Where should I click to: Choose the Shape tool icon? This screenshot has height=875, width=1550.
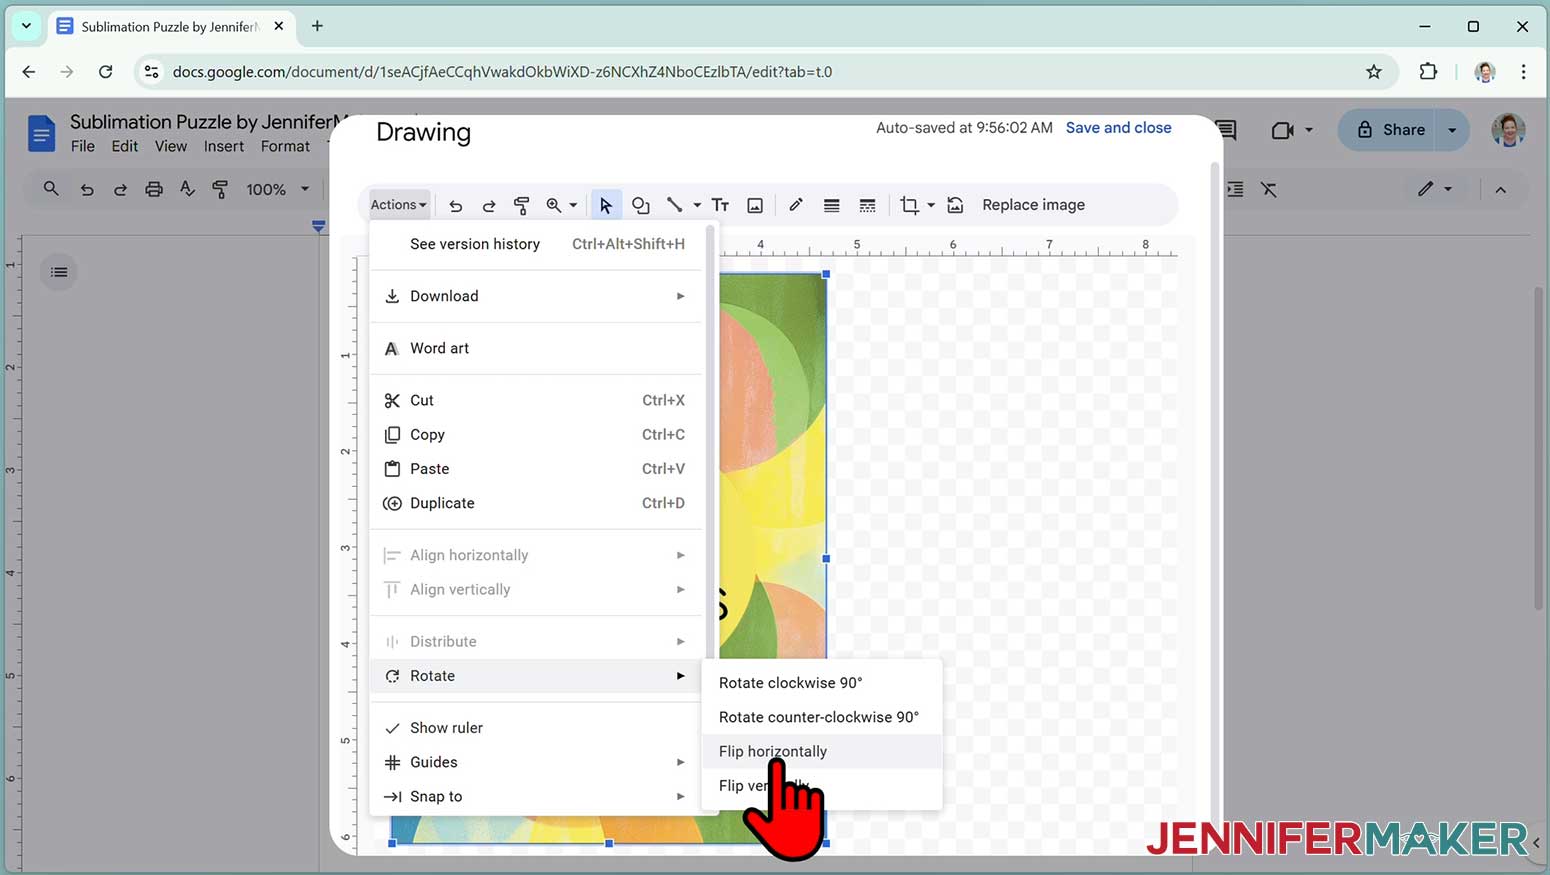641,205
